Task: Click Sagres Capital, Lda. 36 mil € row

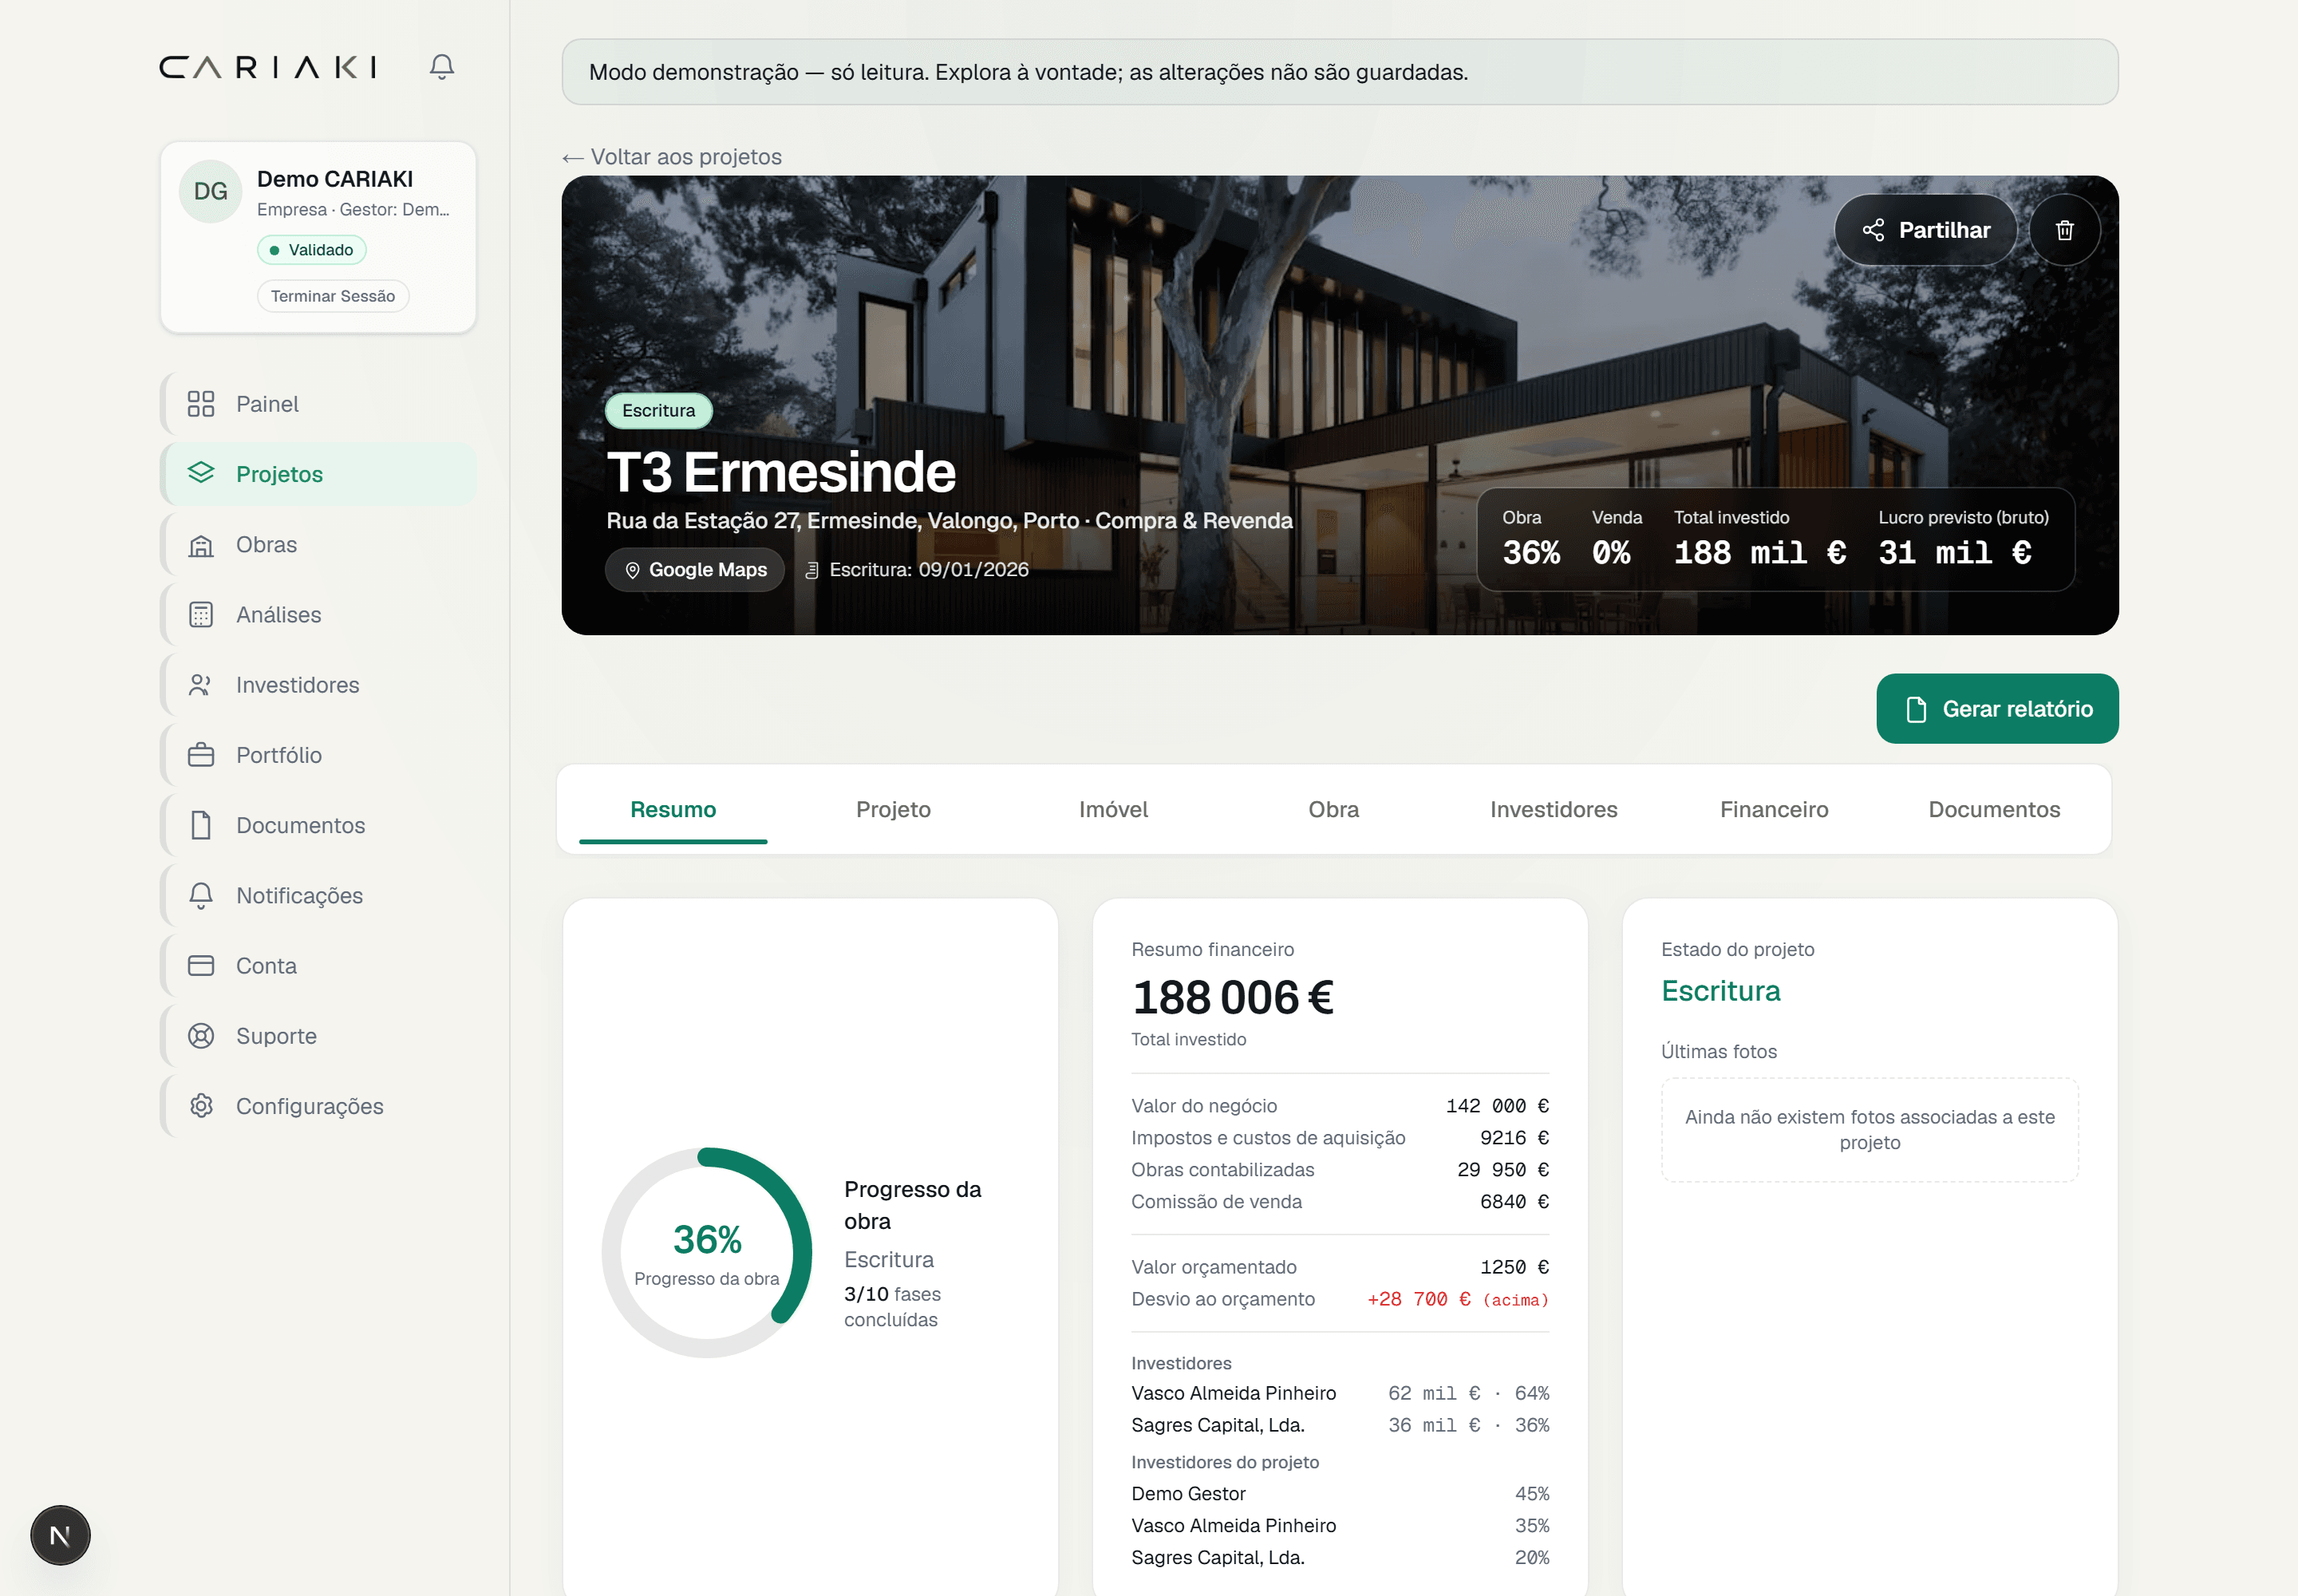Action: point(1340,1425)
